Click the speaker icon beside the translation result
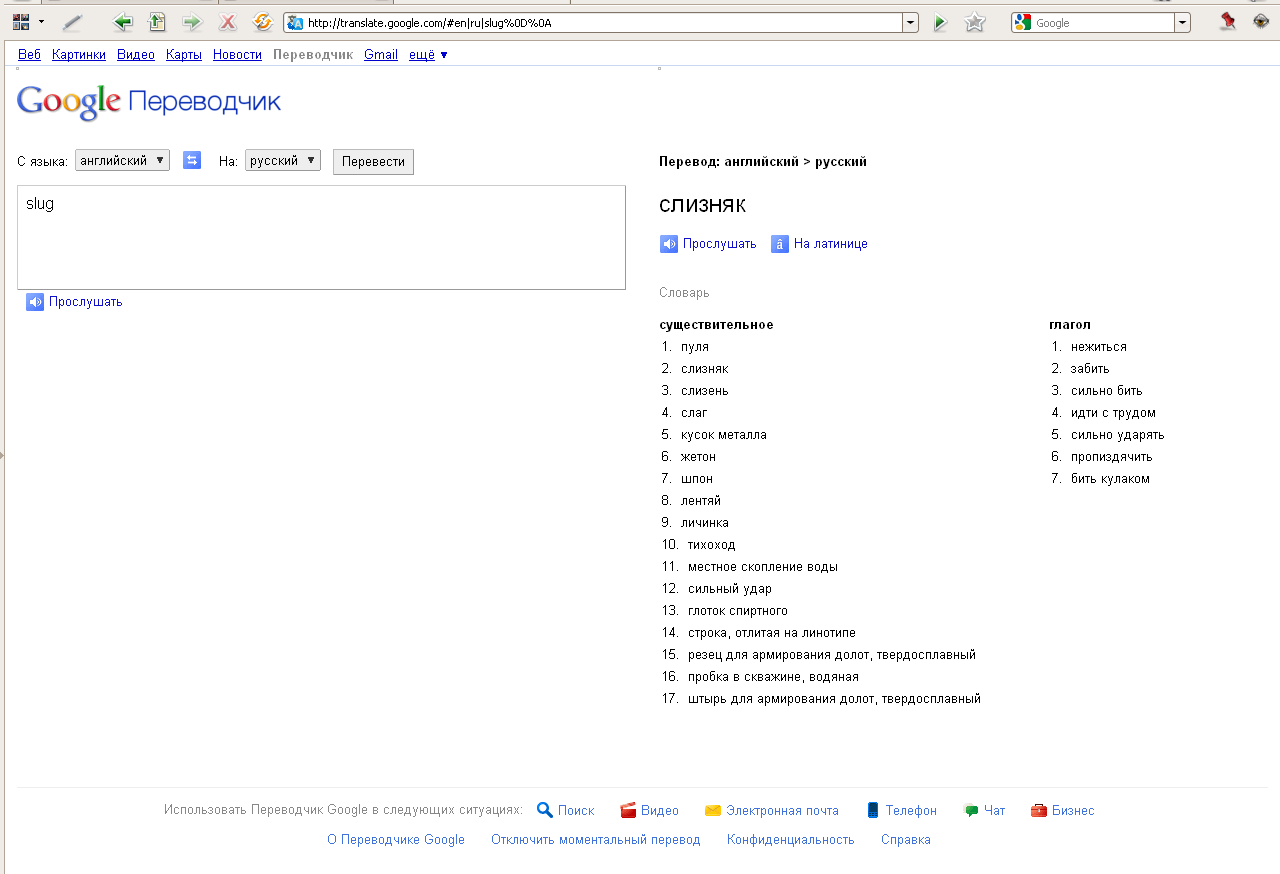 click(x=669, y=244)
